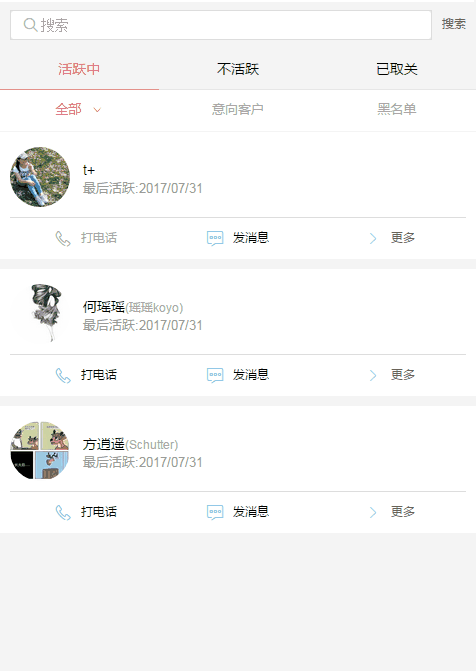Expand 更多 chevron for 何瑶瑶
The width and height of the screenshot is (476, 671).
click(x=373, y=375)
